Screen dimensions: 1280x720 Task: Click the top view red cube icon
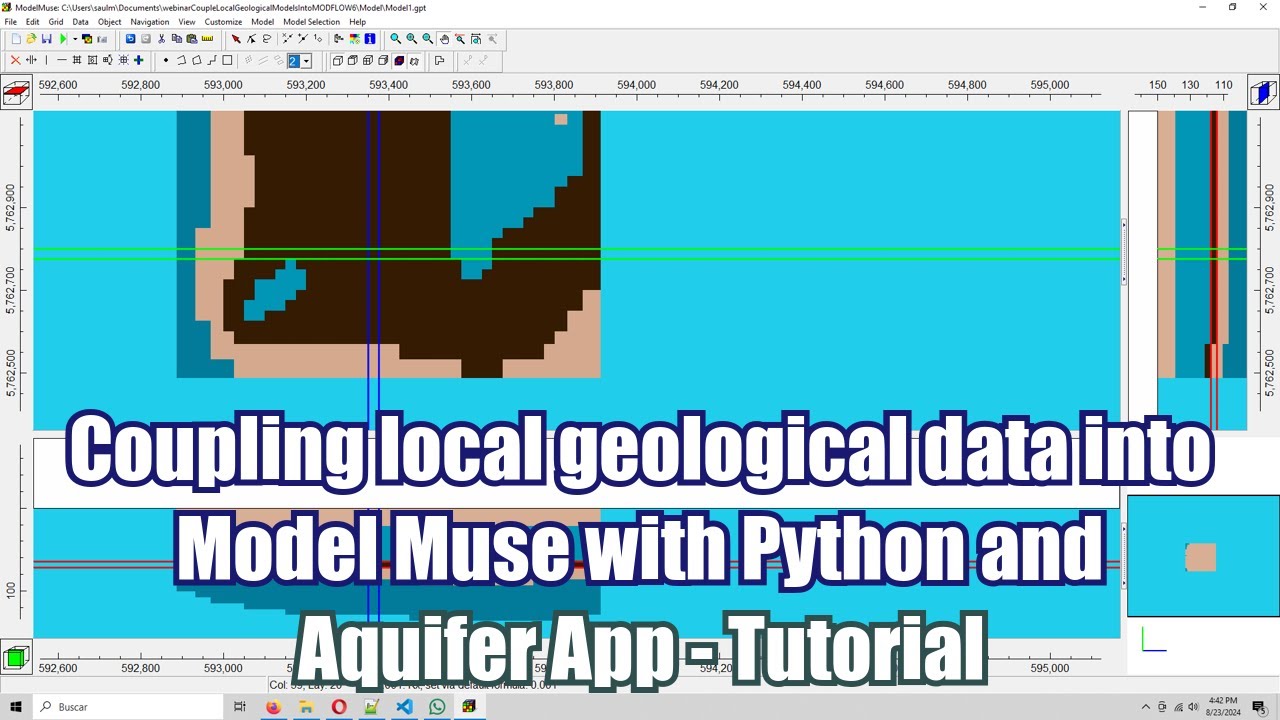point(15,94)
